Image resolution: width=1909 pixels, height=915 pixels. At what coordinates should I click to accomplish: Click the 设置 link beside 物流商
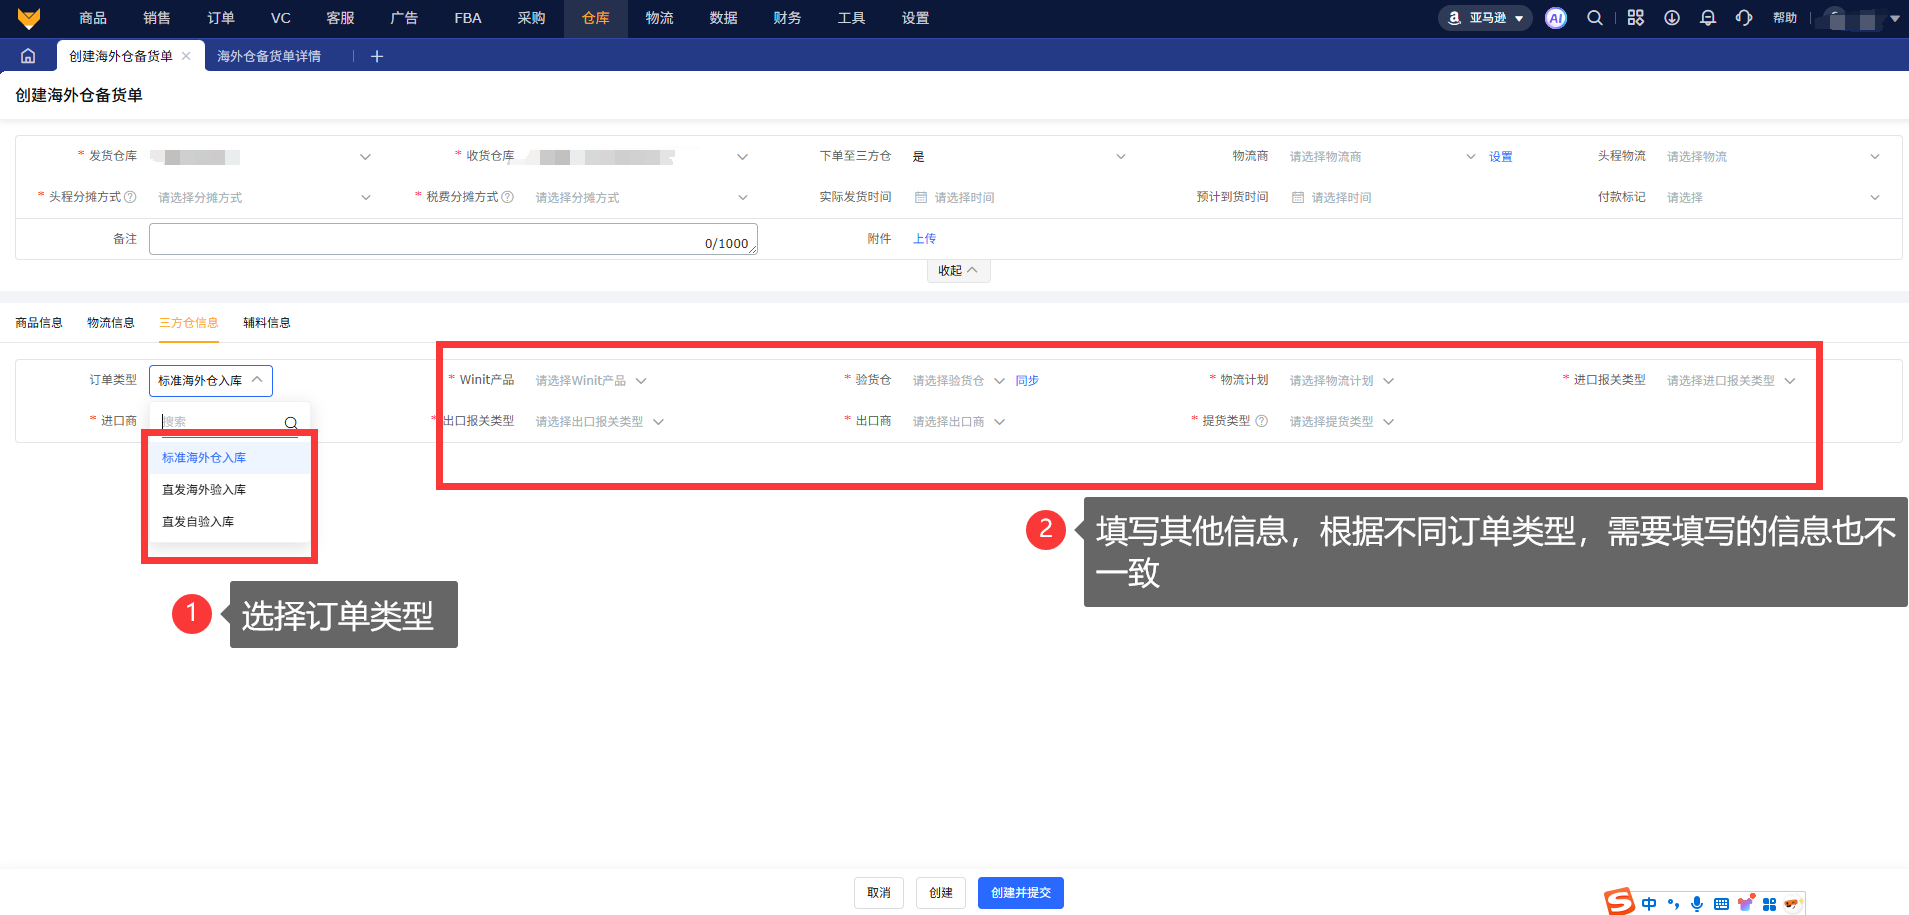[1501, 157]
